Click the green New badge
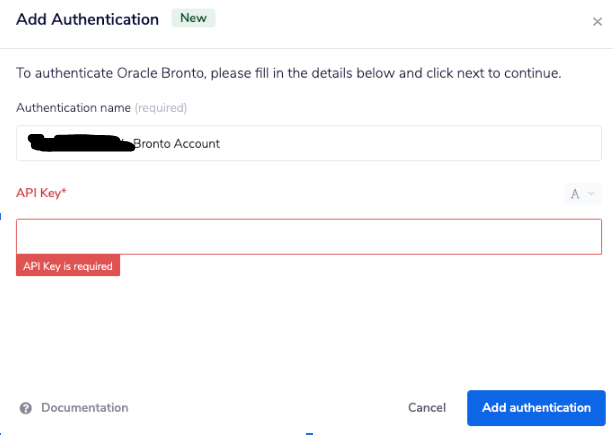 coord(193,18)
